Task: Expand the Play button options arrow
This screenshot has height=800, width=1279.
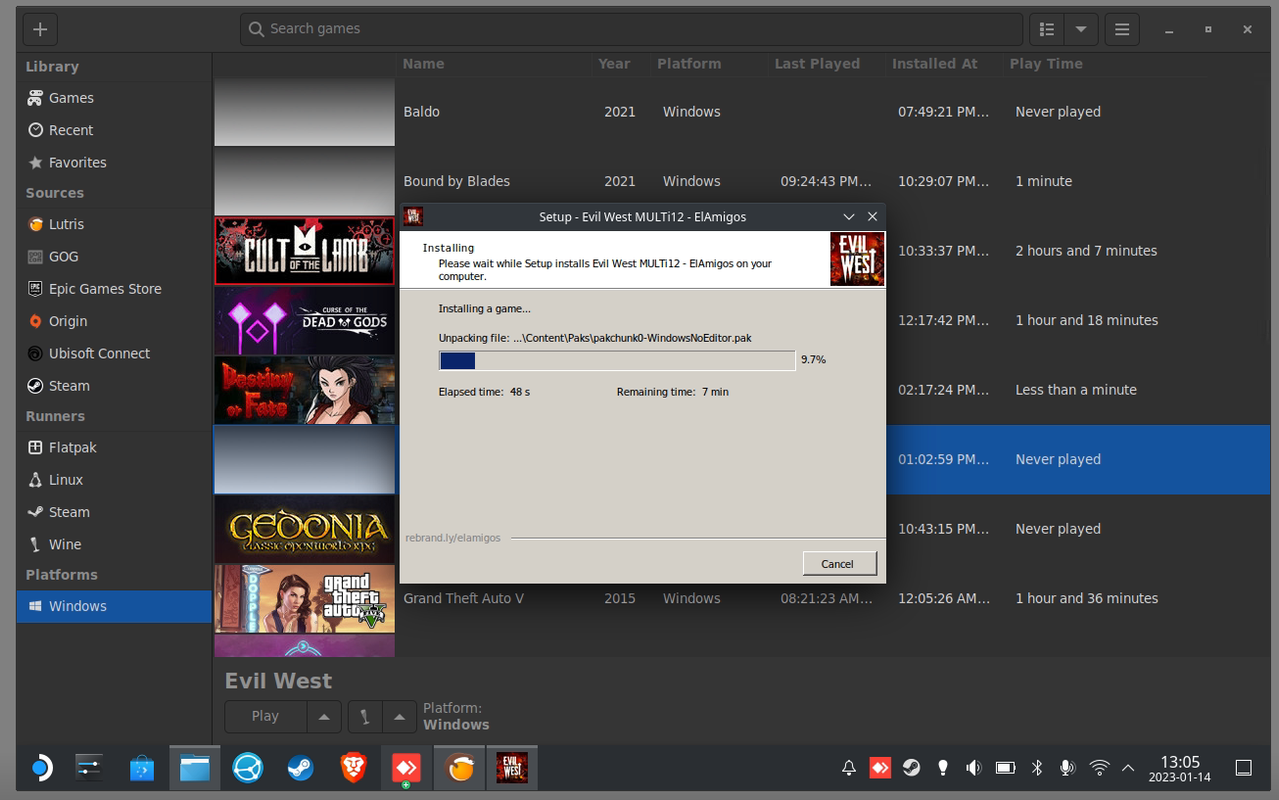Action: coord(323,716)
